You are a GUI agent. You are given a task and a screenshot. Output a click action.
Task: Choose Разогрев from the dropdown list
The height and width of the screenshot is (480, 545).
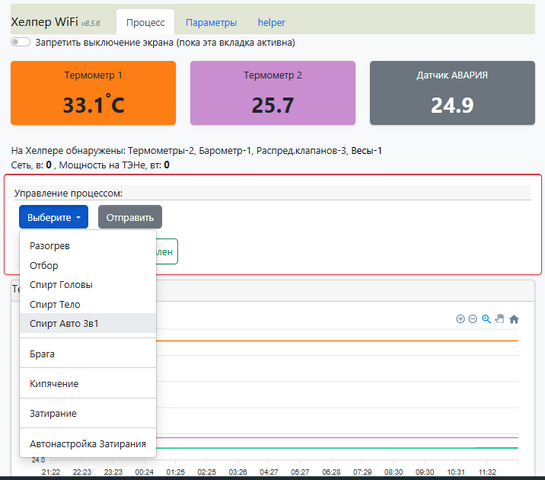click(x=88, y=246)
